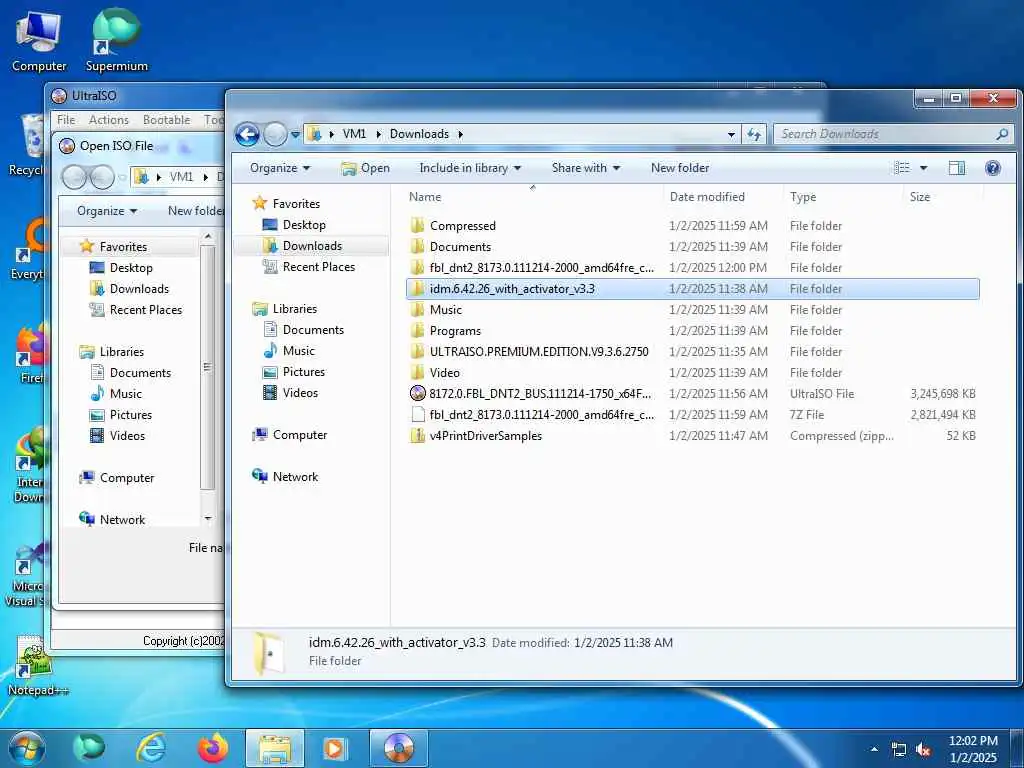Select the Programs folder row
The height and width of the screenshot is (768, 1024).
click(x=692, y=331)
